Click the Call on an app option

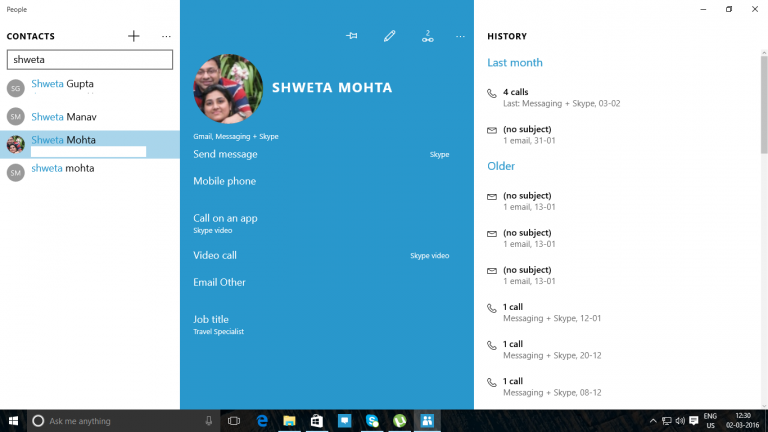[x=226, y=218]
